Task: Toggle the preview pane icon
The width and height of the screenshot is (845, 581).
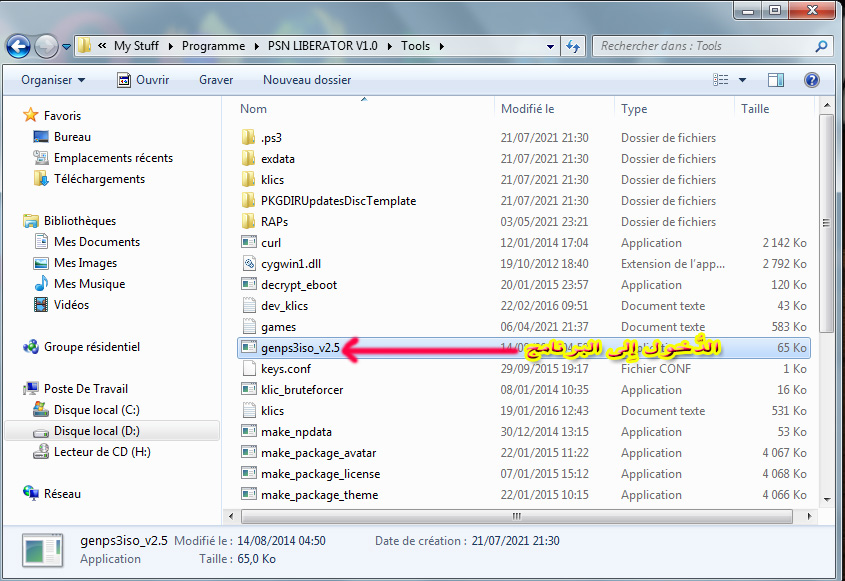Action: point(776,80)
